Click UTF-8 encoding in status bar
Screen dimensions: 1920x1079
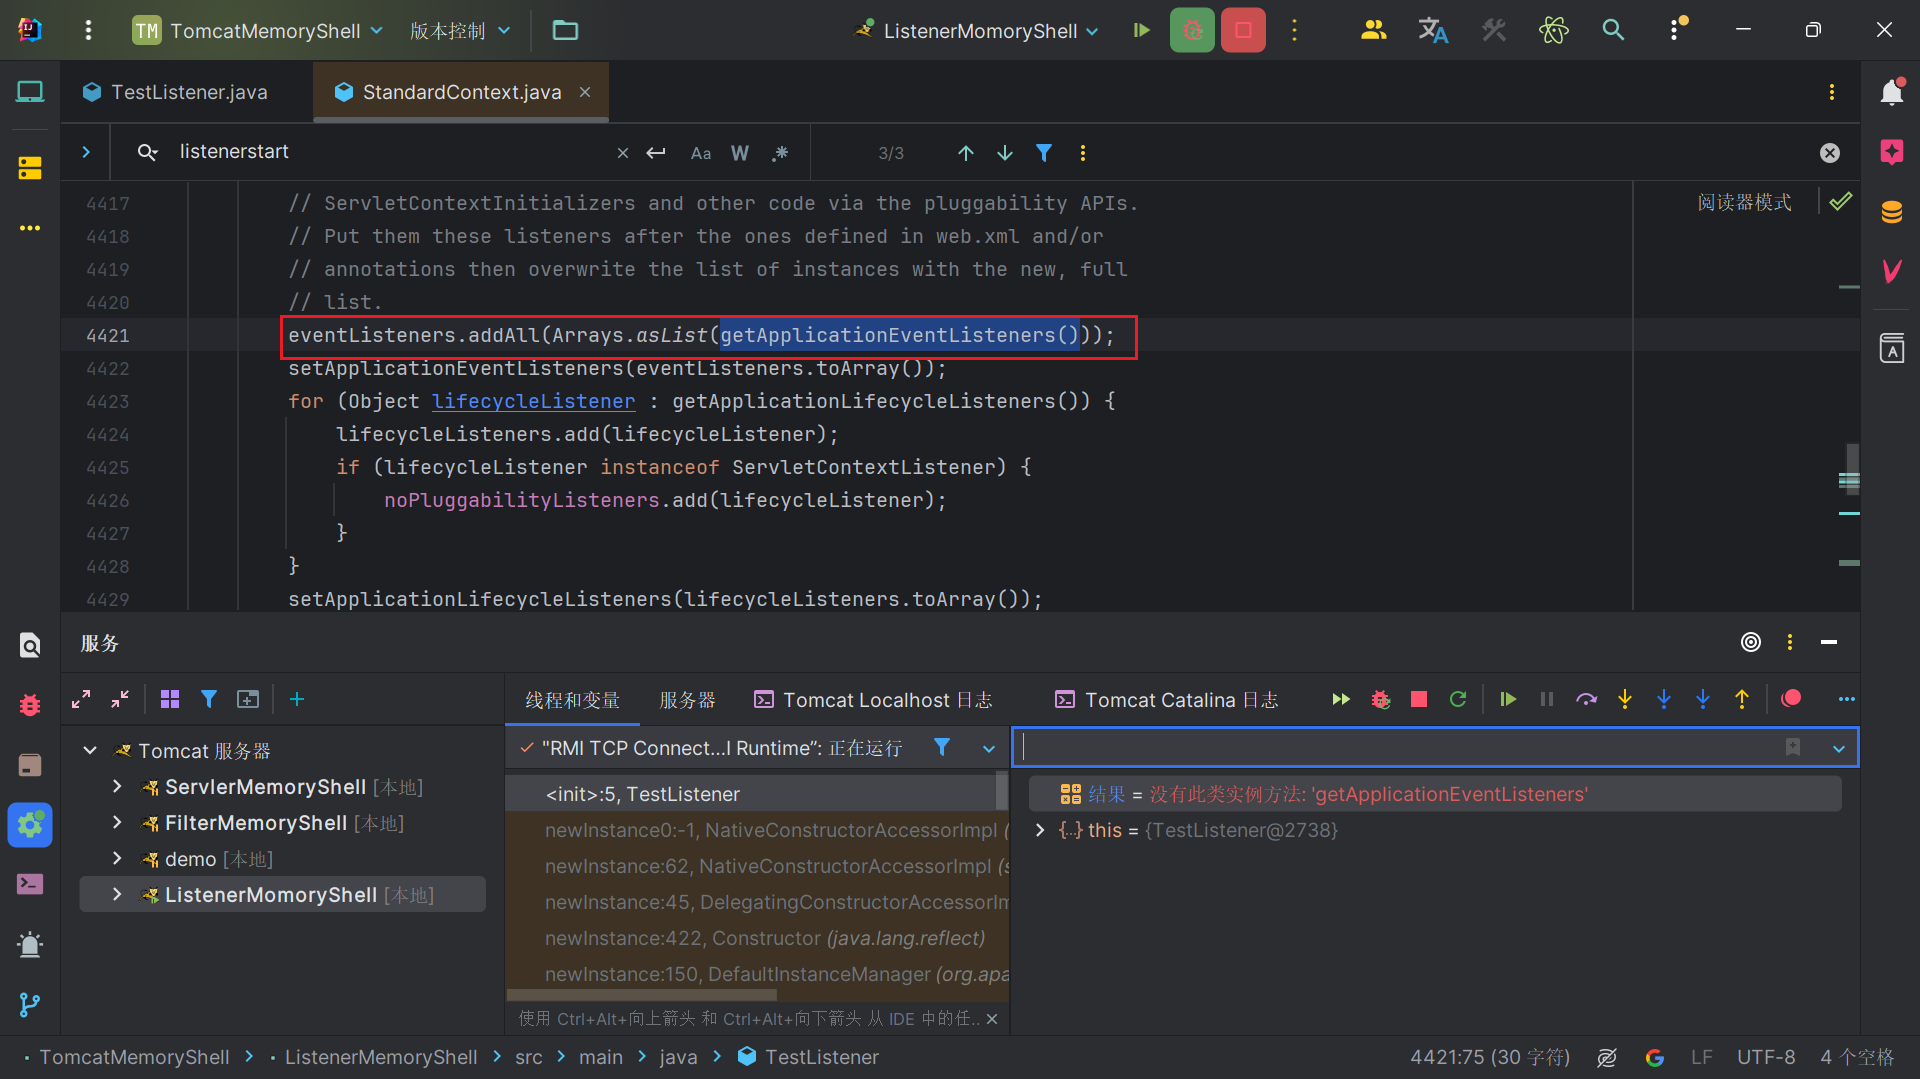(x=1766, y=1057)
